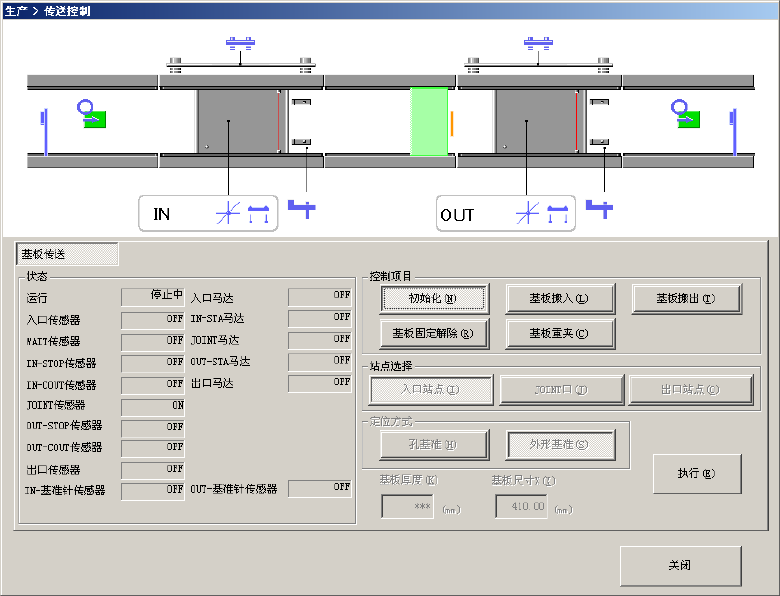Click the OUT station positioning cross icon
The width and height of the screenshot is (780, 596).
(x=527, y=213)
